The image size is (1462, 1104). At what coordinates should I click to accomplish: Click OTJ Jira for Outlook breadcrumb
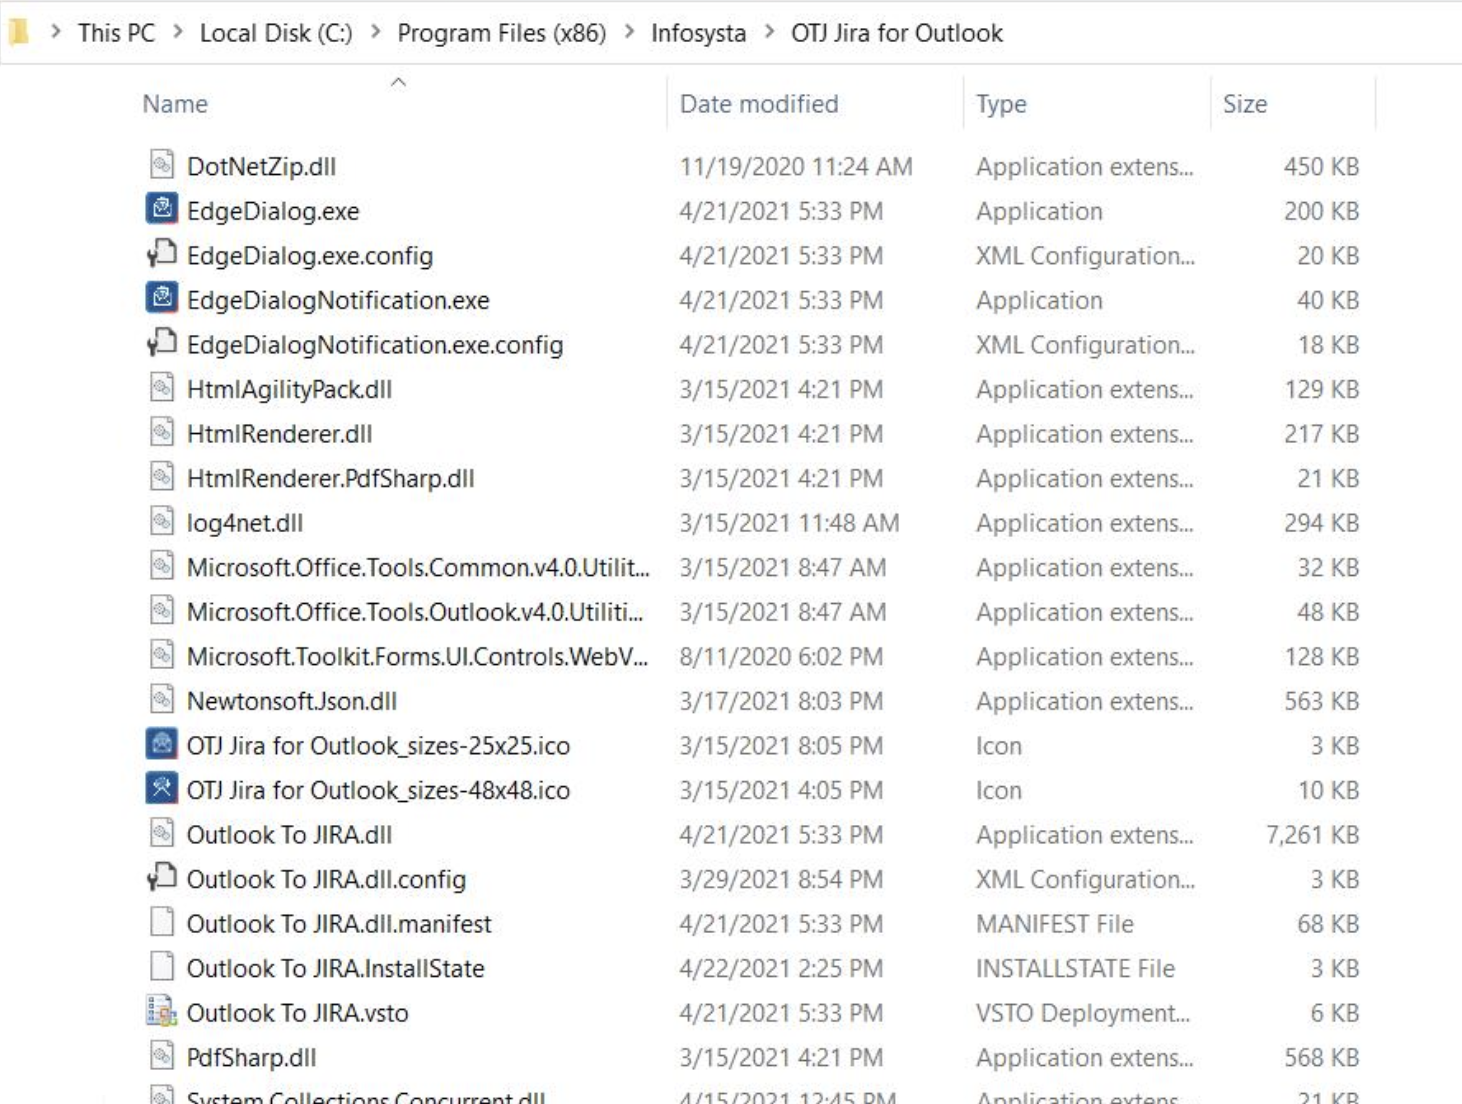(897, 33)
